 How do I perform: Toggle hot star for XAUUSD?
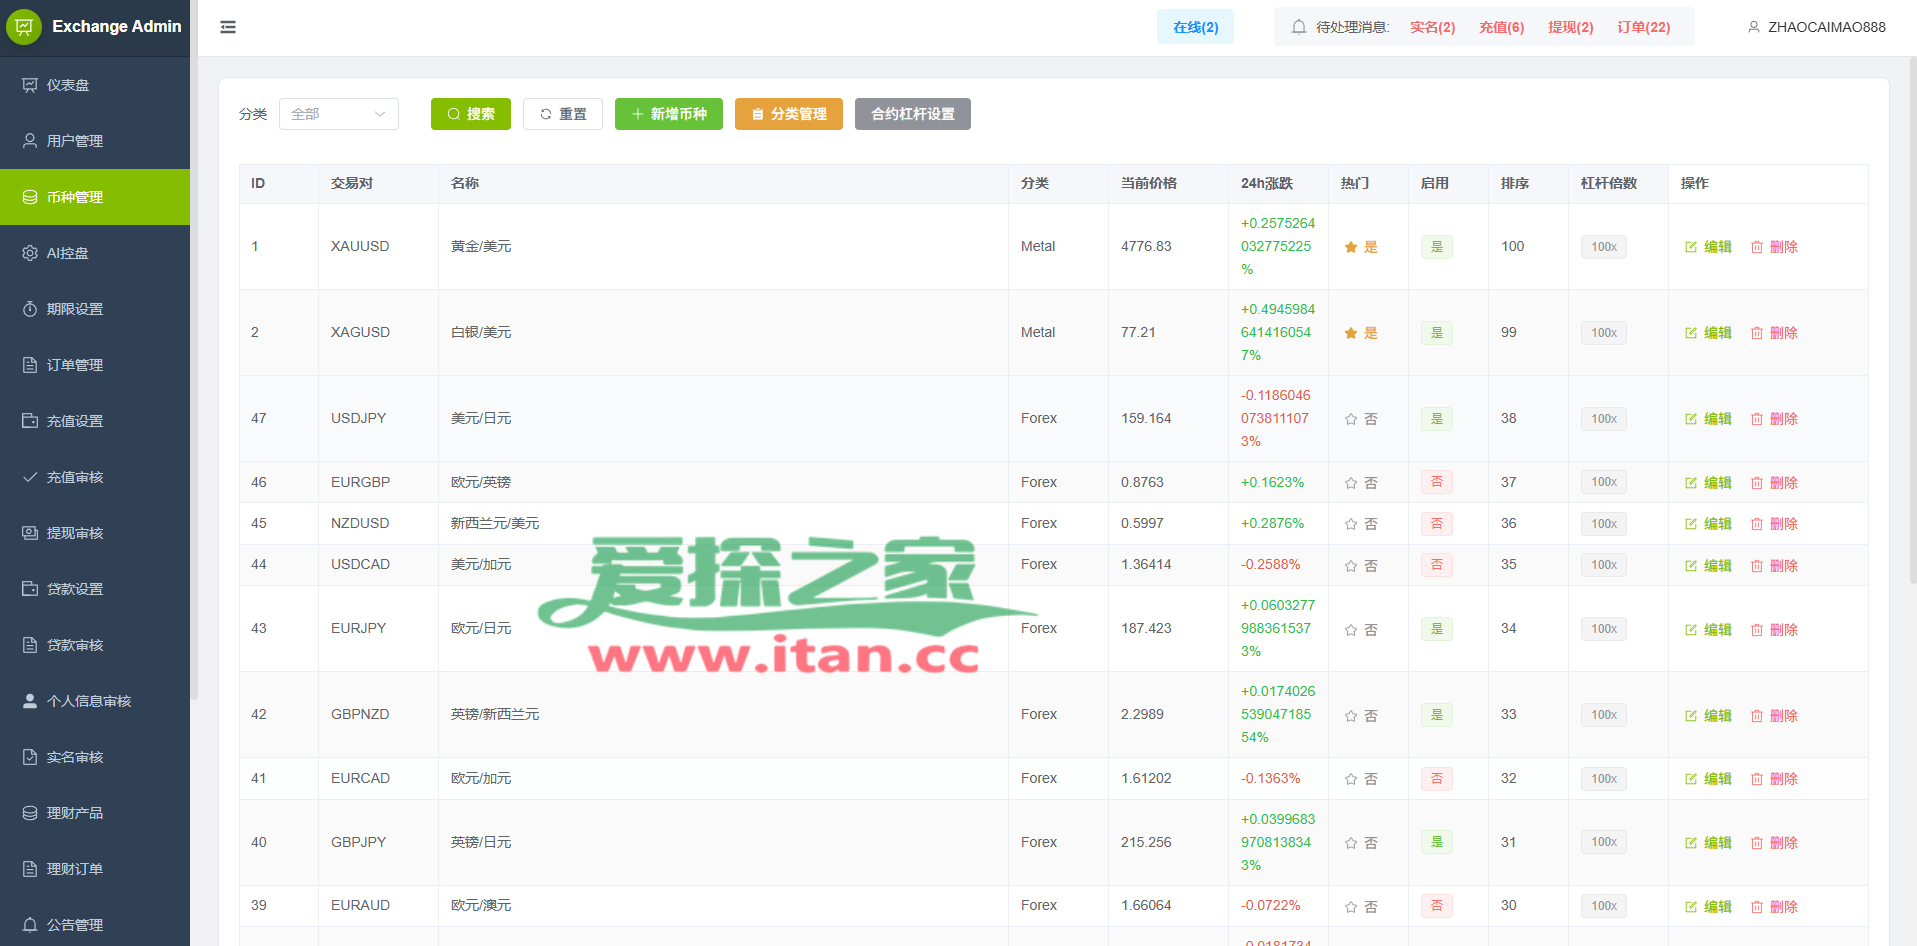click(1351, 247)
